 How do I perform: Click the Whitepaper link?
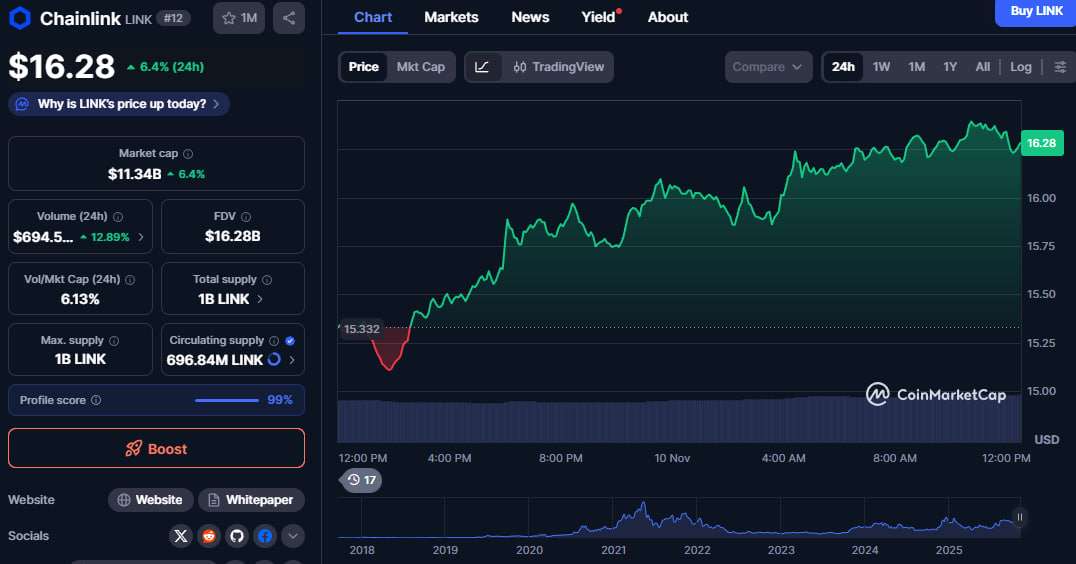tap(251, 500)
